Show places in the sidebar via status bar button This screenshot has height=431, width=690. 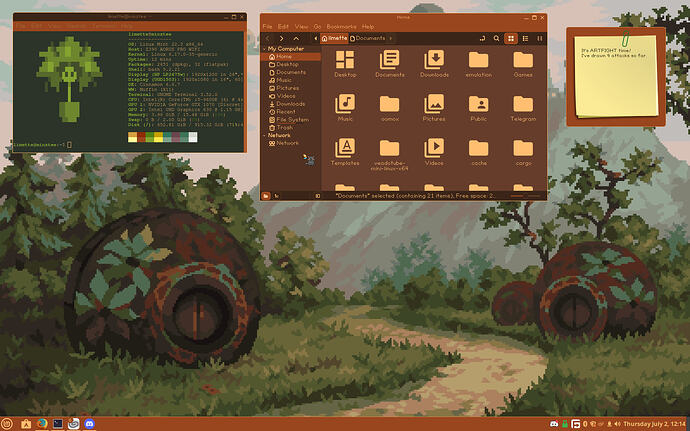point(266,196)
